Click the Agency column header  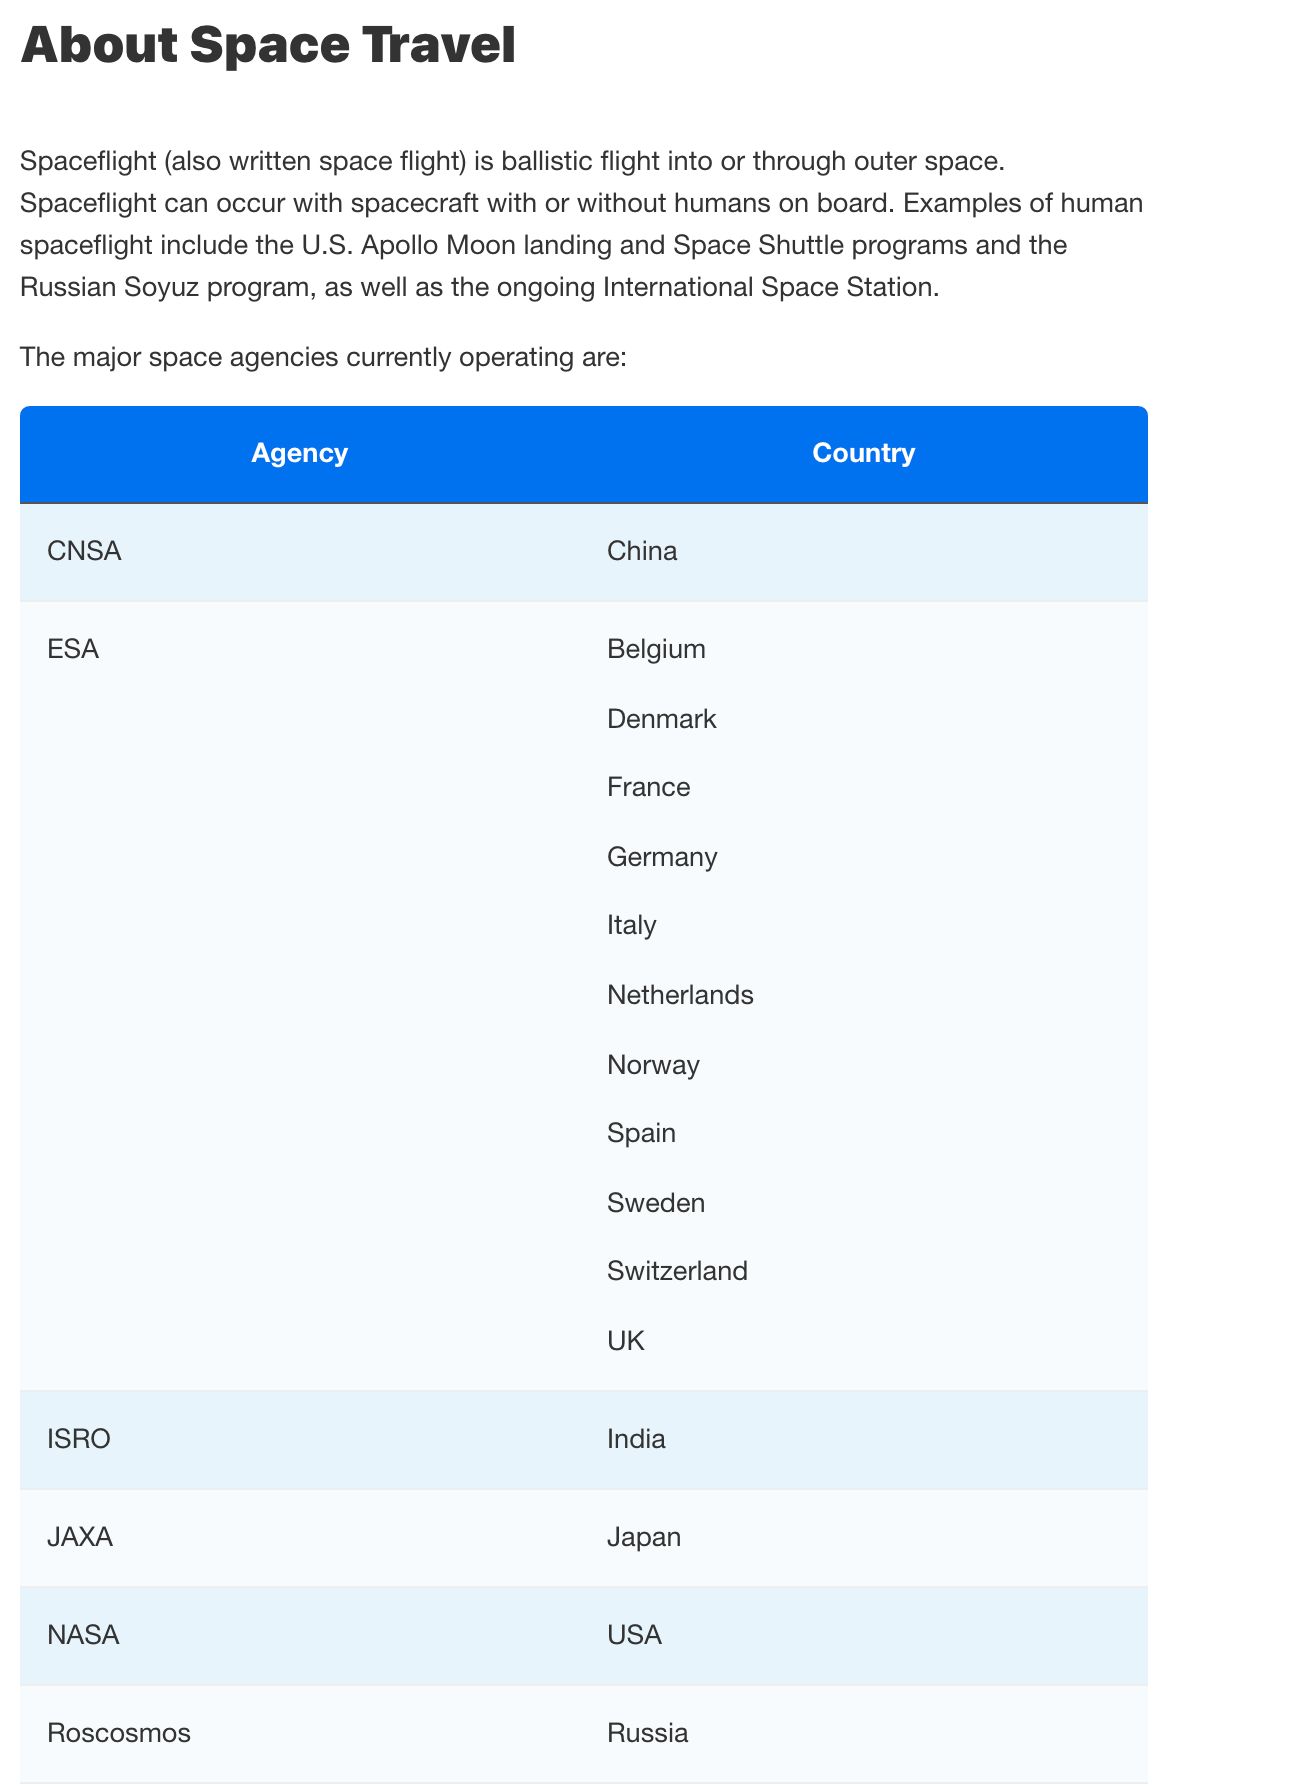[x=299, y=453]
